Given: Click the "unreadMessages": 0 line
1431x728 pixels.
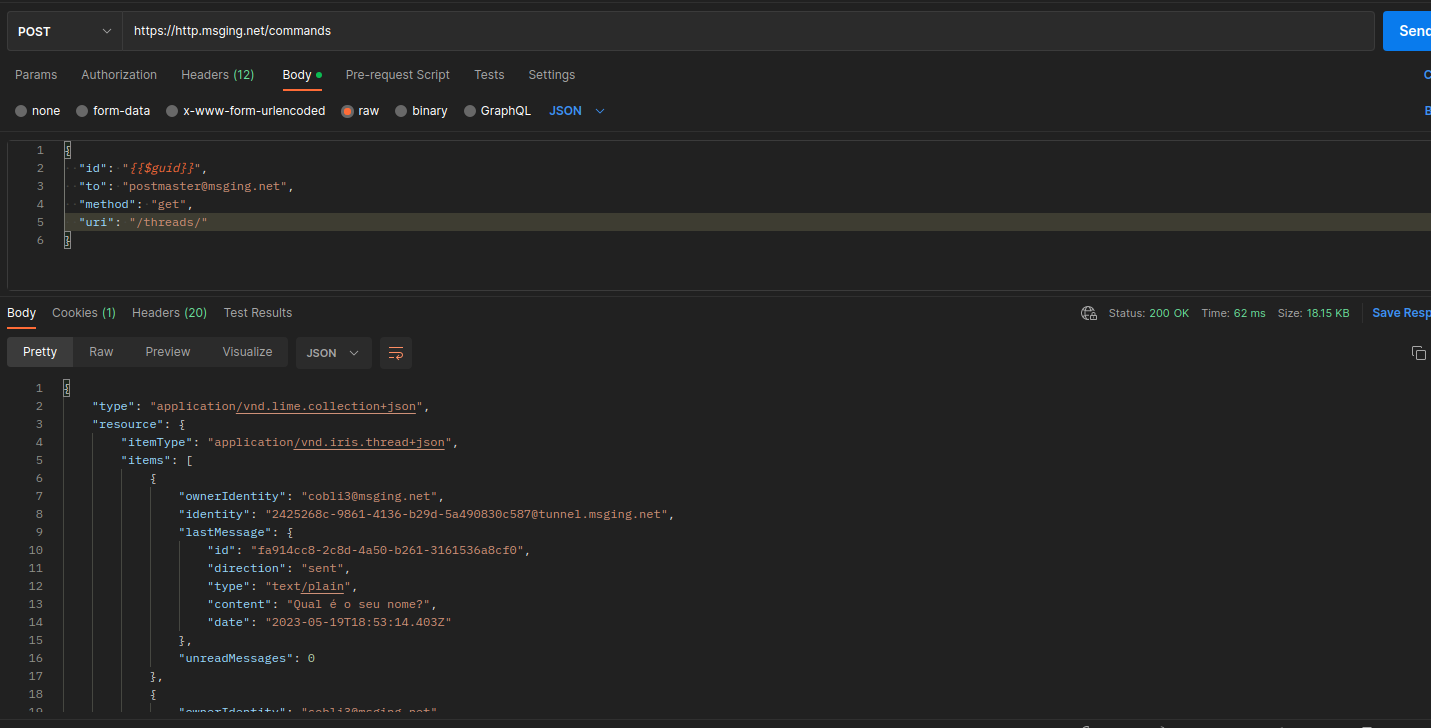Looking at the screenshot, I should pyautogui.click(x=247, y=658).
